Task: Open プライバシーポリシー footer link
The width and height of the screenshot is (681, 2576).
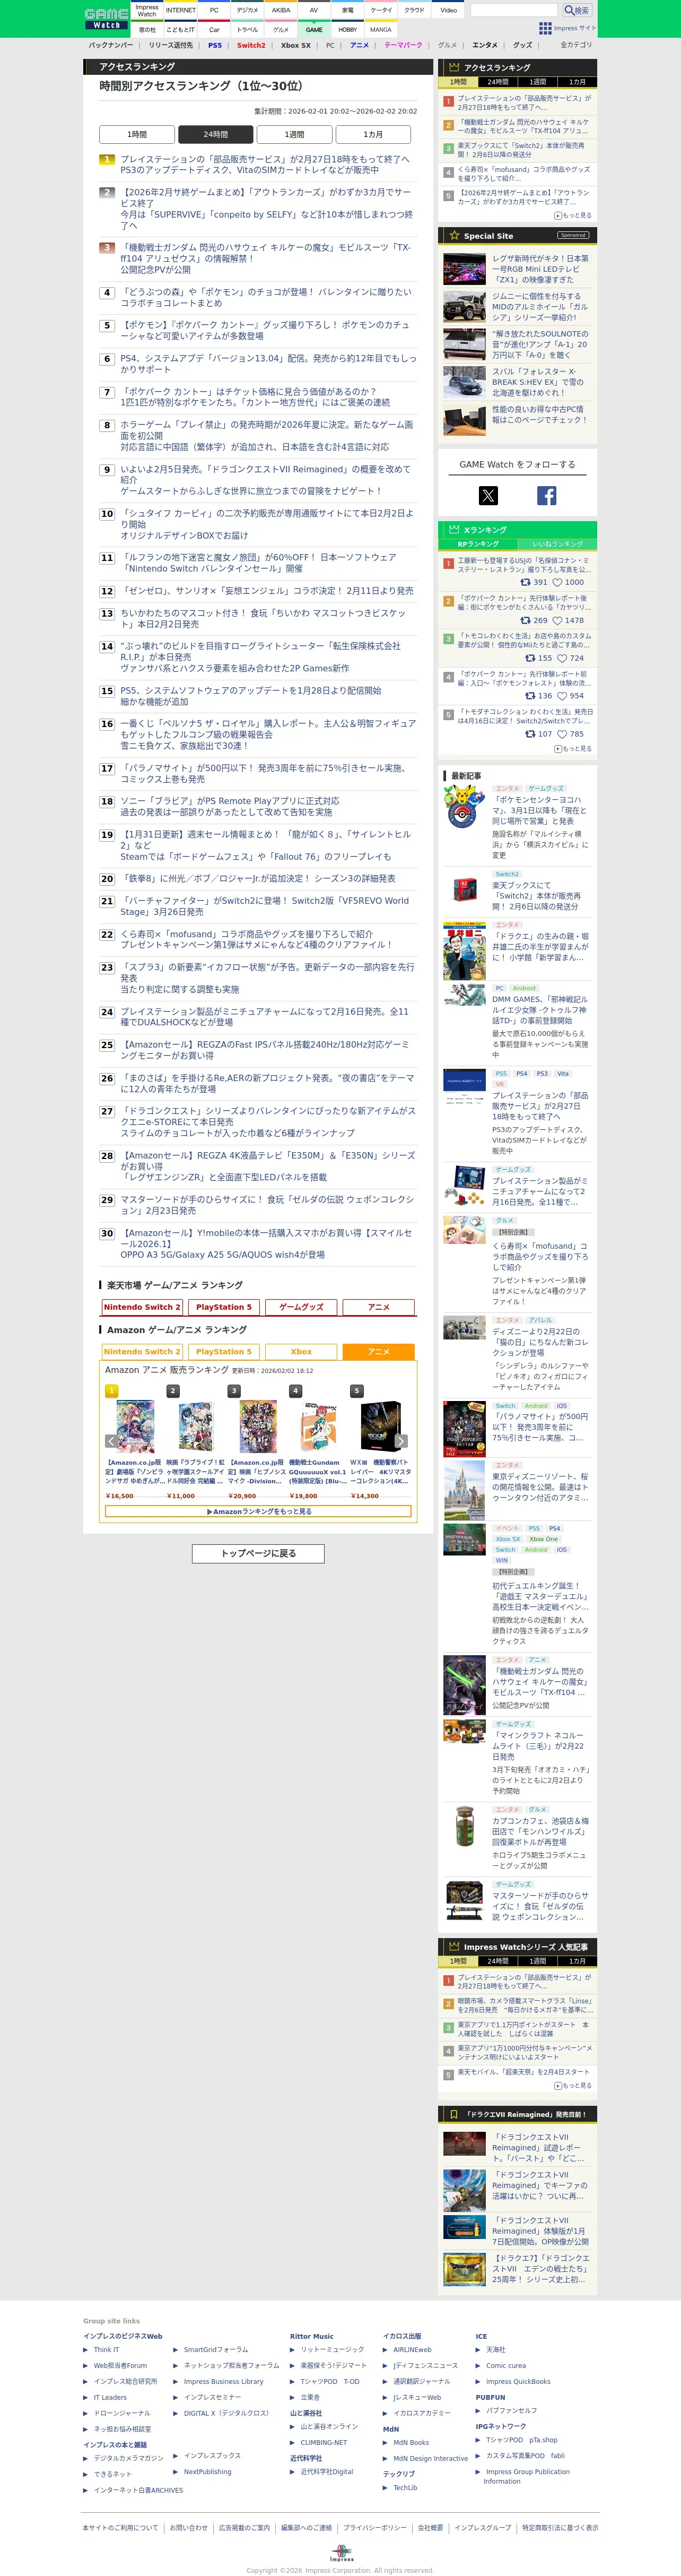Action: [375, 2527]
